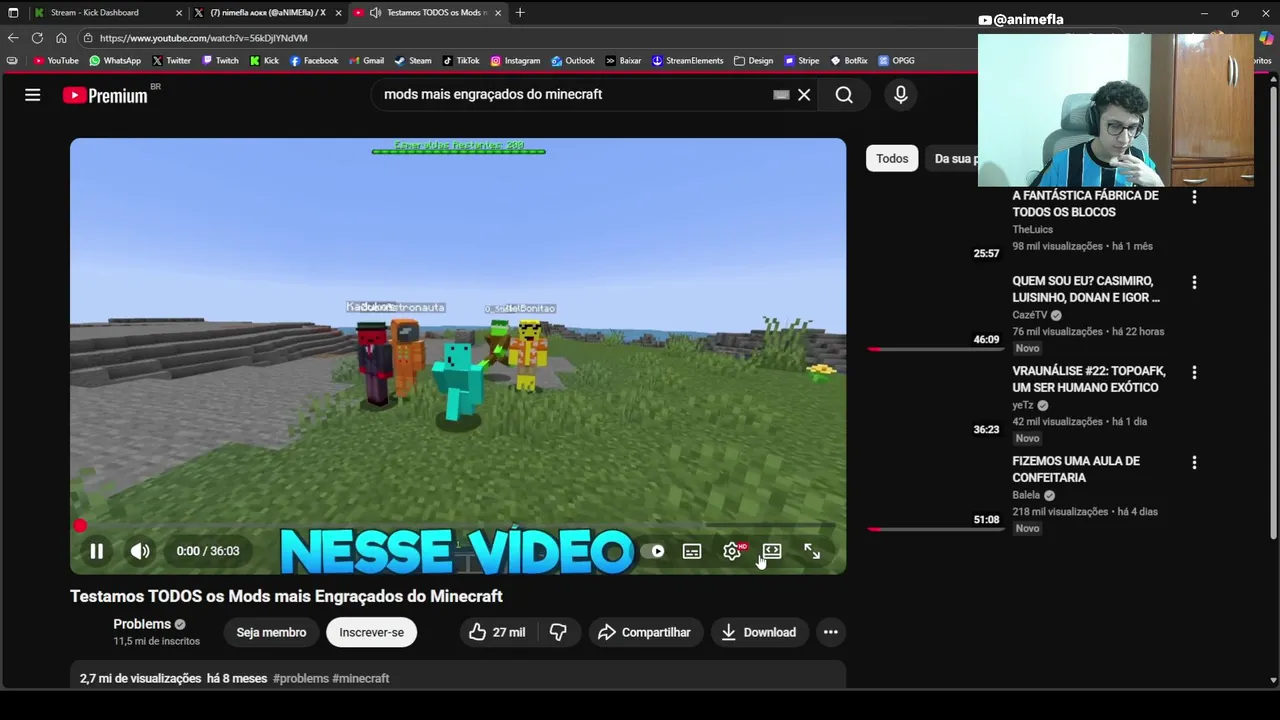Open 'FIZEMOS UMA AULA DE CONFEITARIA' video
This screenshot has height=720, width=1280.
point(1076,469)
